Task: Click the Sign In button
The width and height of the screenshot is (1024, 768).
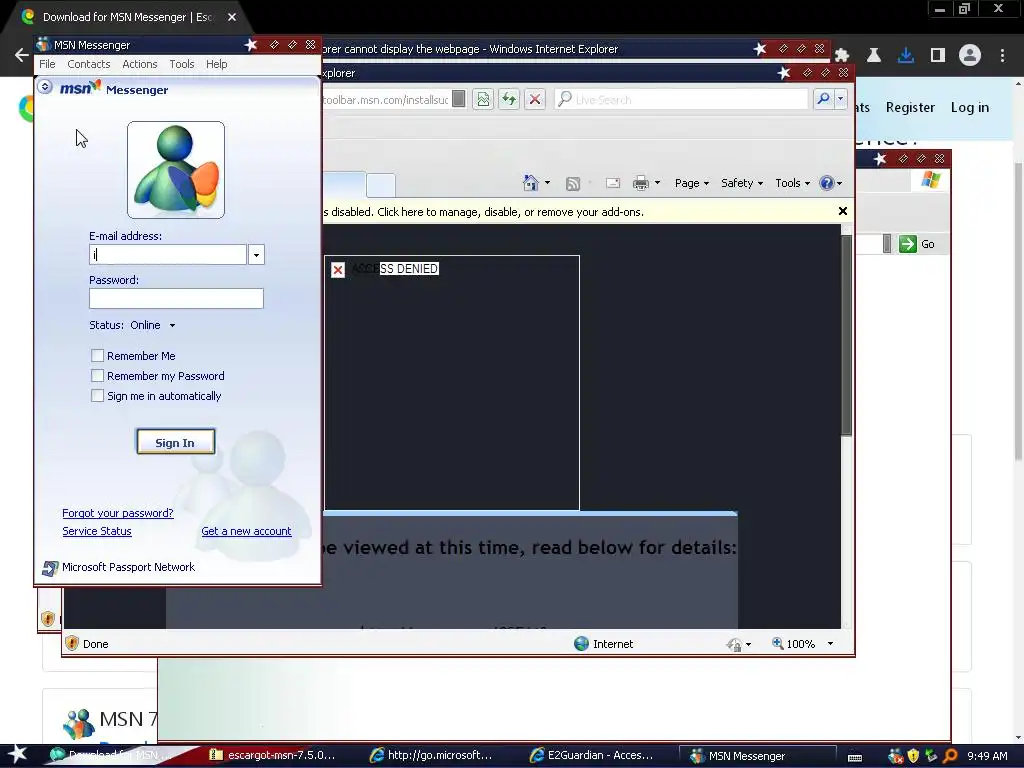Action: click(175, 442)
